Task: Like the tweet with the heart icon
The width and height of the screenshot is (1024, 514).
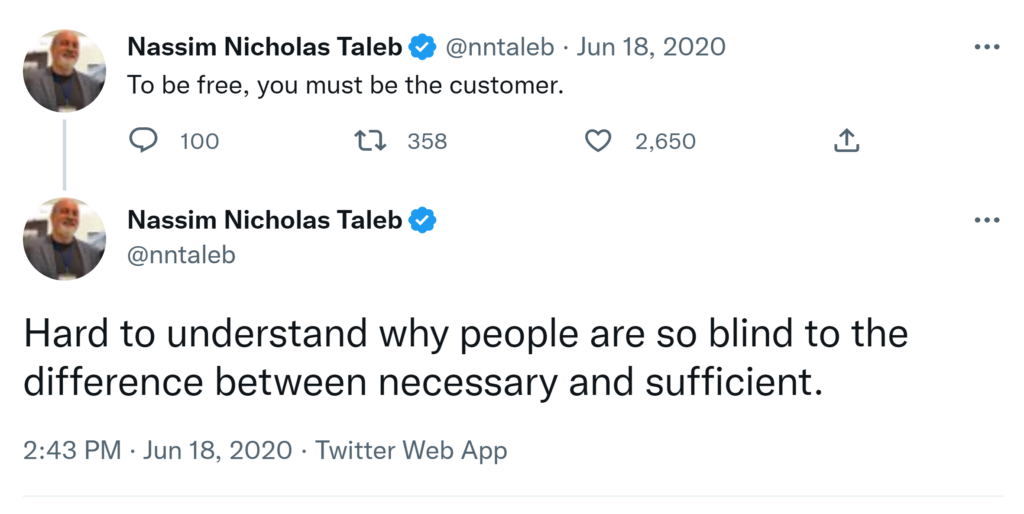Action: pyautogui.click(x=598, y=141)
